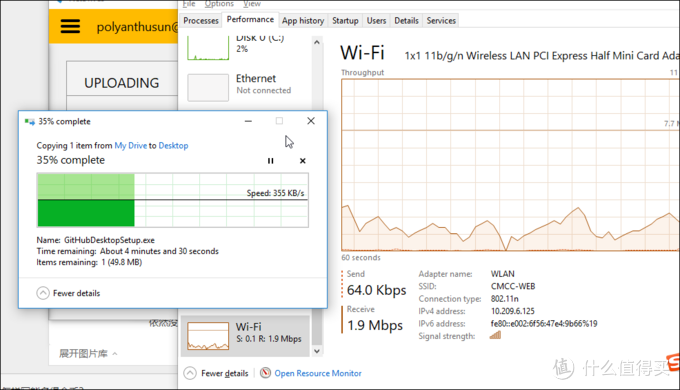
Task: Expand the 展开图片库 section
Action: click(88, 354)
